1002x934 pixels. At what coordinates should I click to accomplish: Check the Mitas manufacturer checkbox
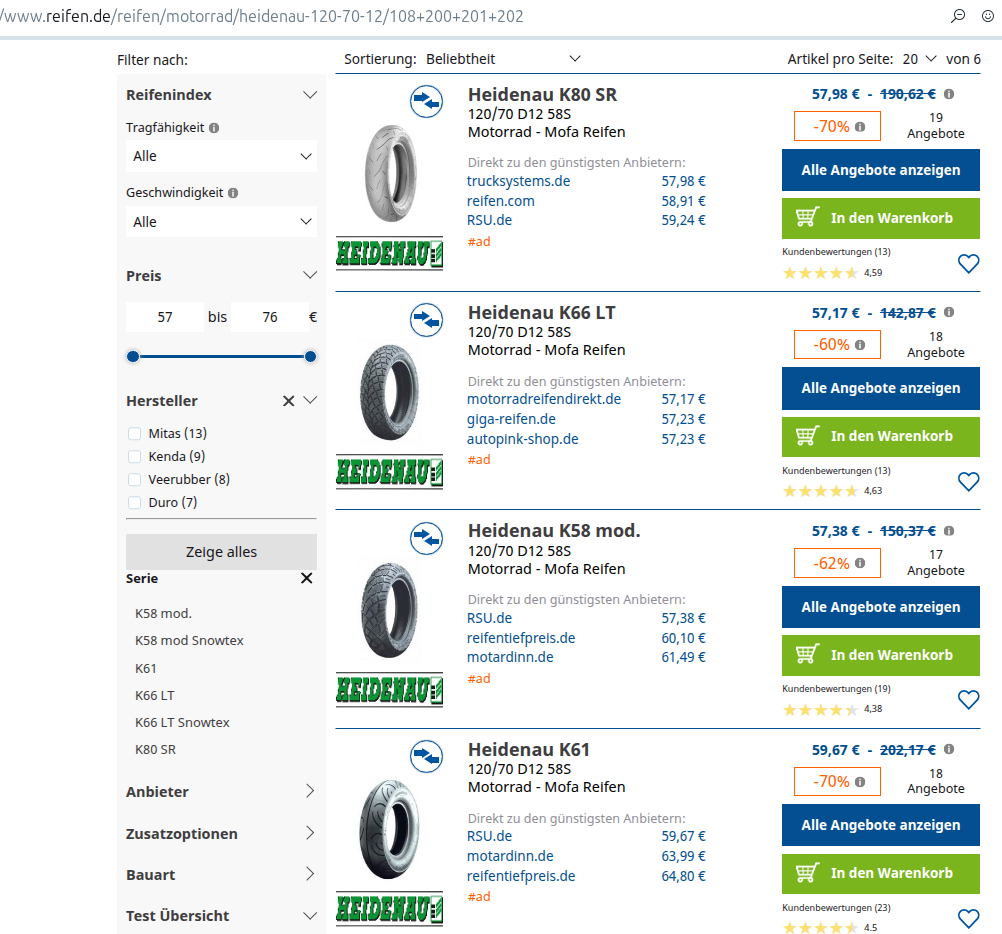(135, 434)
